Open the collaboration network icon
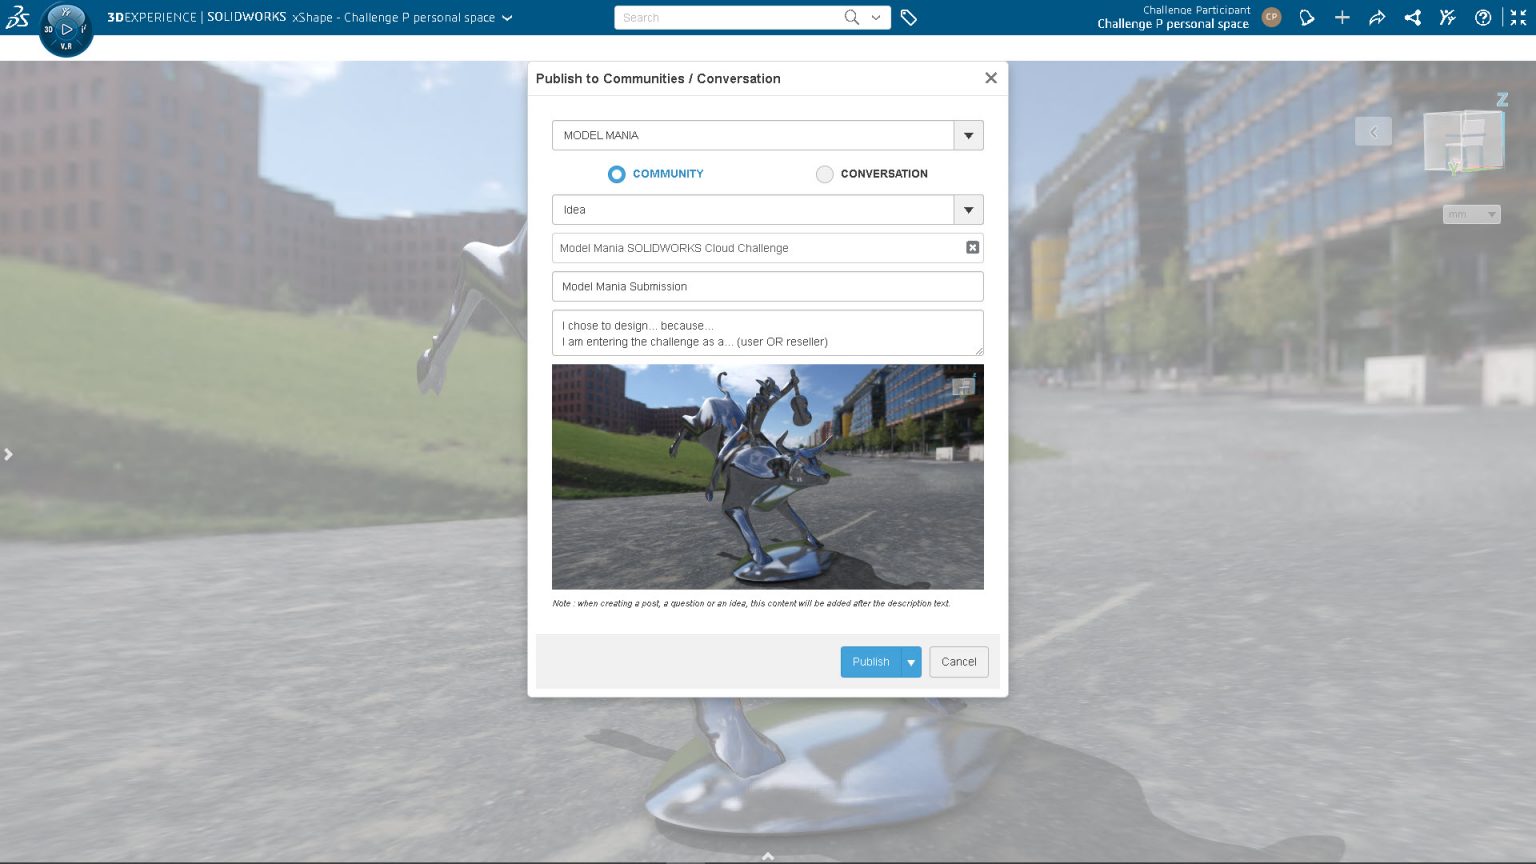Screen dimensions: 1536x864 (1412, 17)
